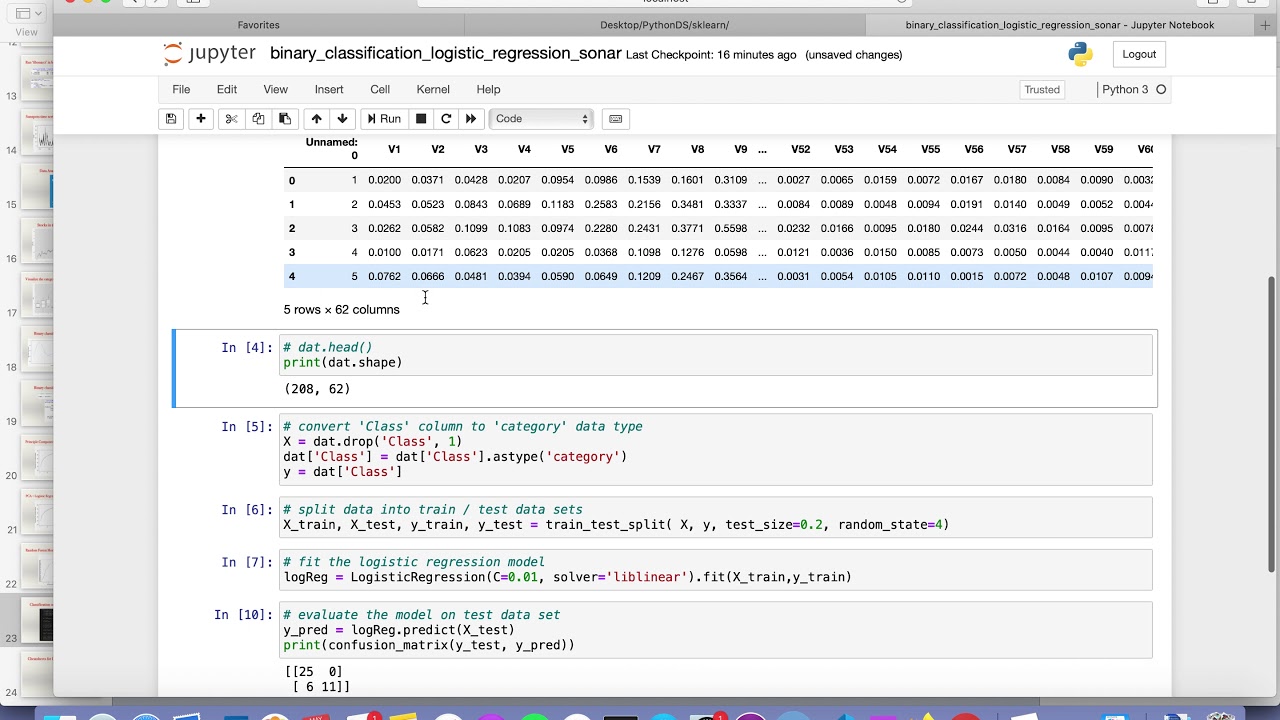Open the View menu
The image size is (1280, 720).
click(275, 89)
